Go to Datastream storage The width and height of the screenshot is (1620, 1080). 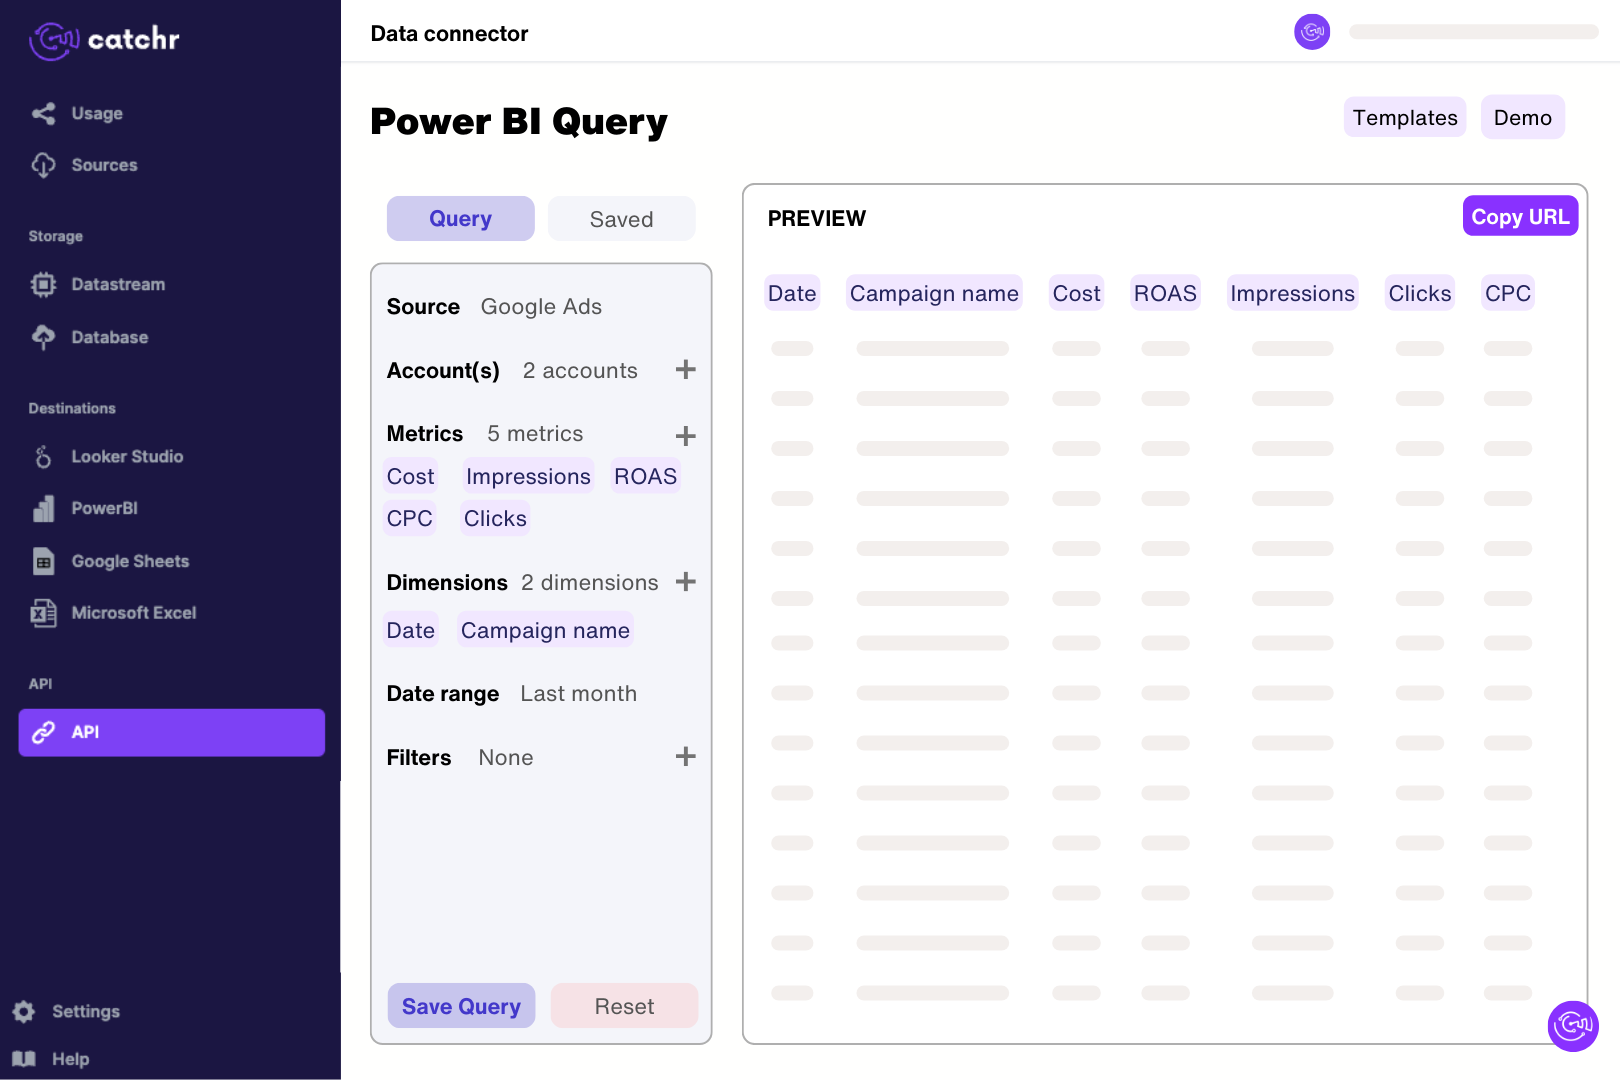[x=118, y=284]
